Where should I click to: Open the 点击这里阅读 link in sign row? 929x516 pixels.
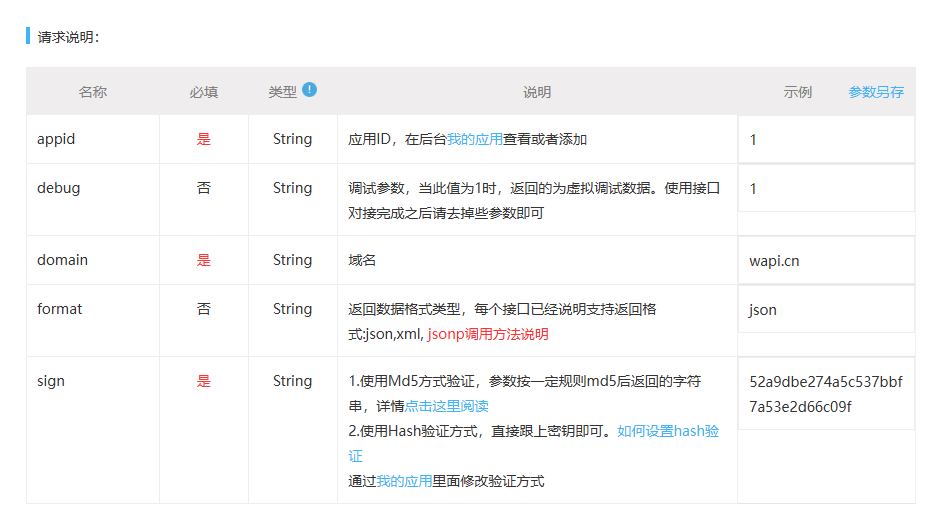(x=446, y=406)
